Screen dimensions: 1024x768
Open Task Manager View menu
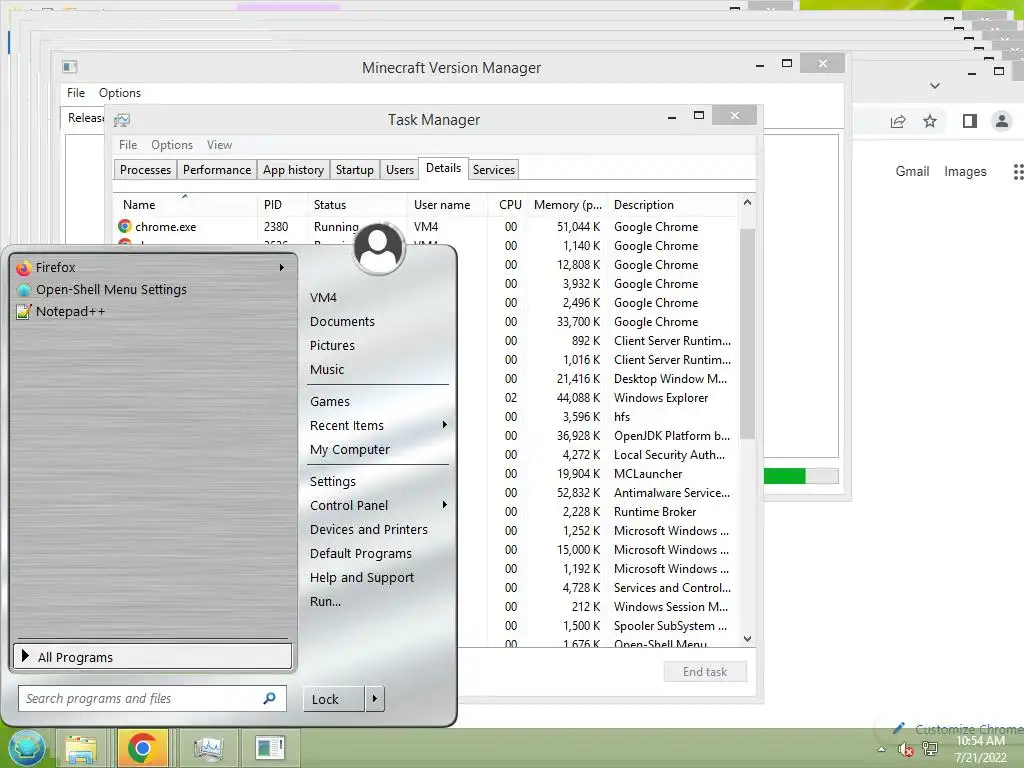coord(219,145)
